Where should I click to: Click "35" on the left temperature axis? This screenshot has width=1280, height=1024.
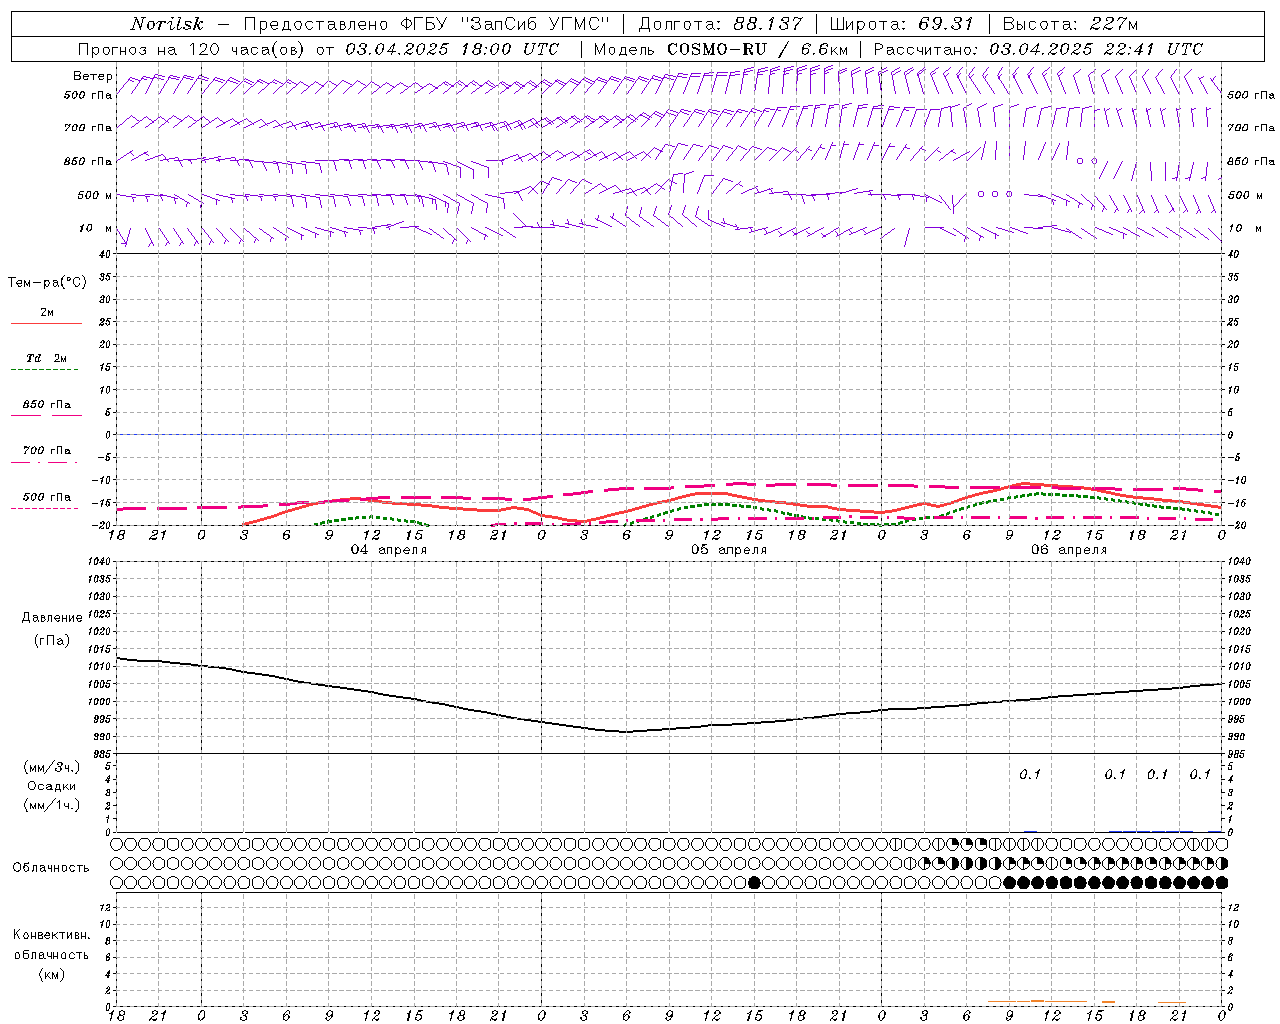[106, 277]
